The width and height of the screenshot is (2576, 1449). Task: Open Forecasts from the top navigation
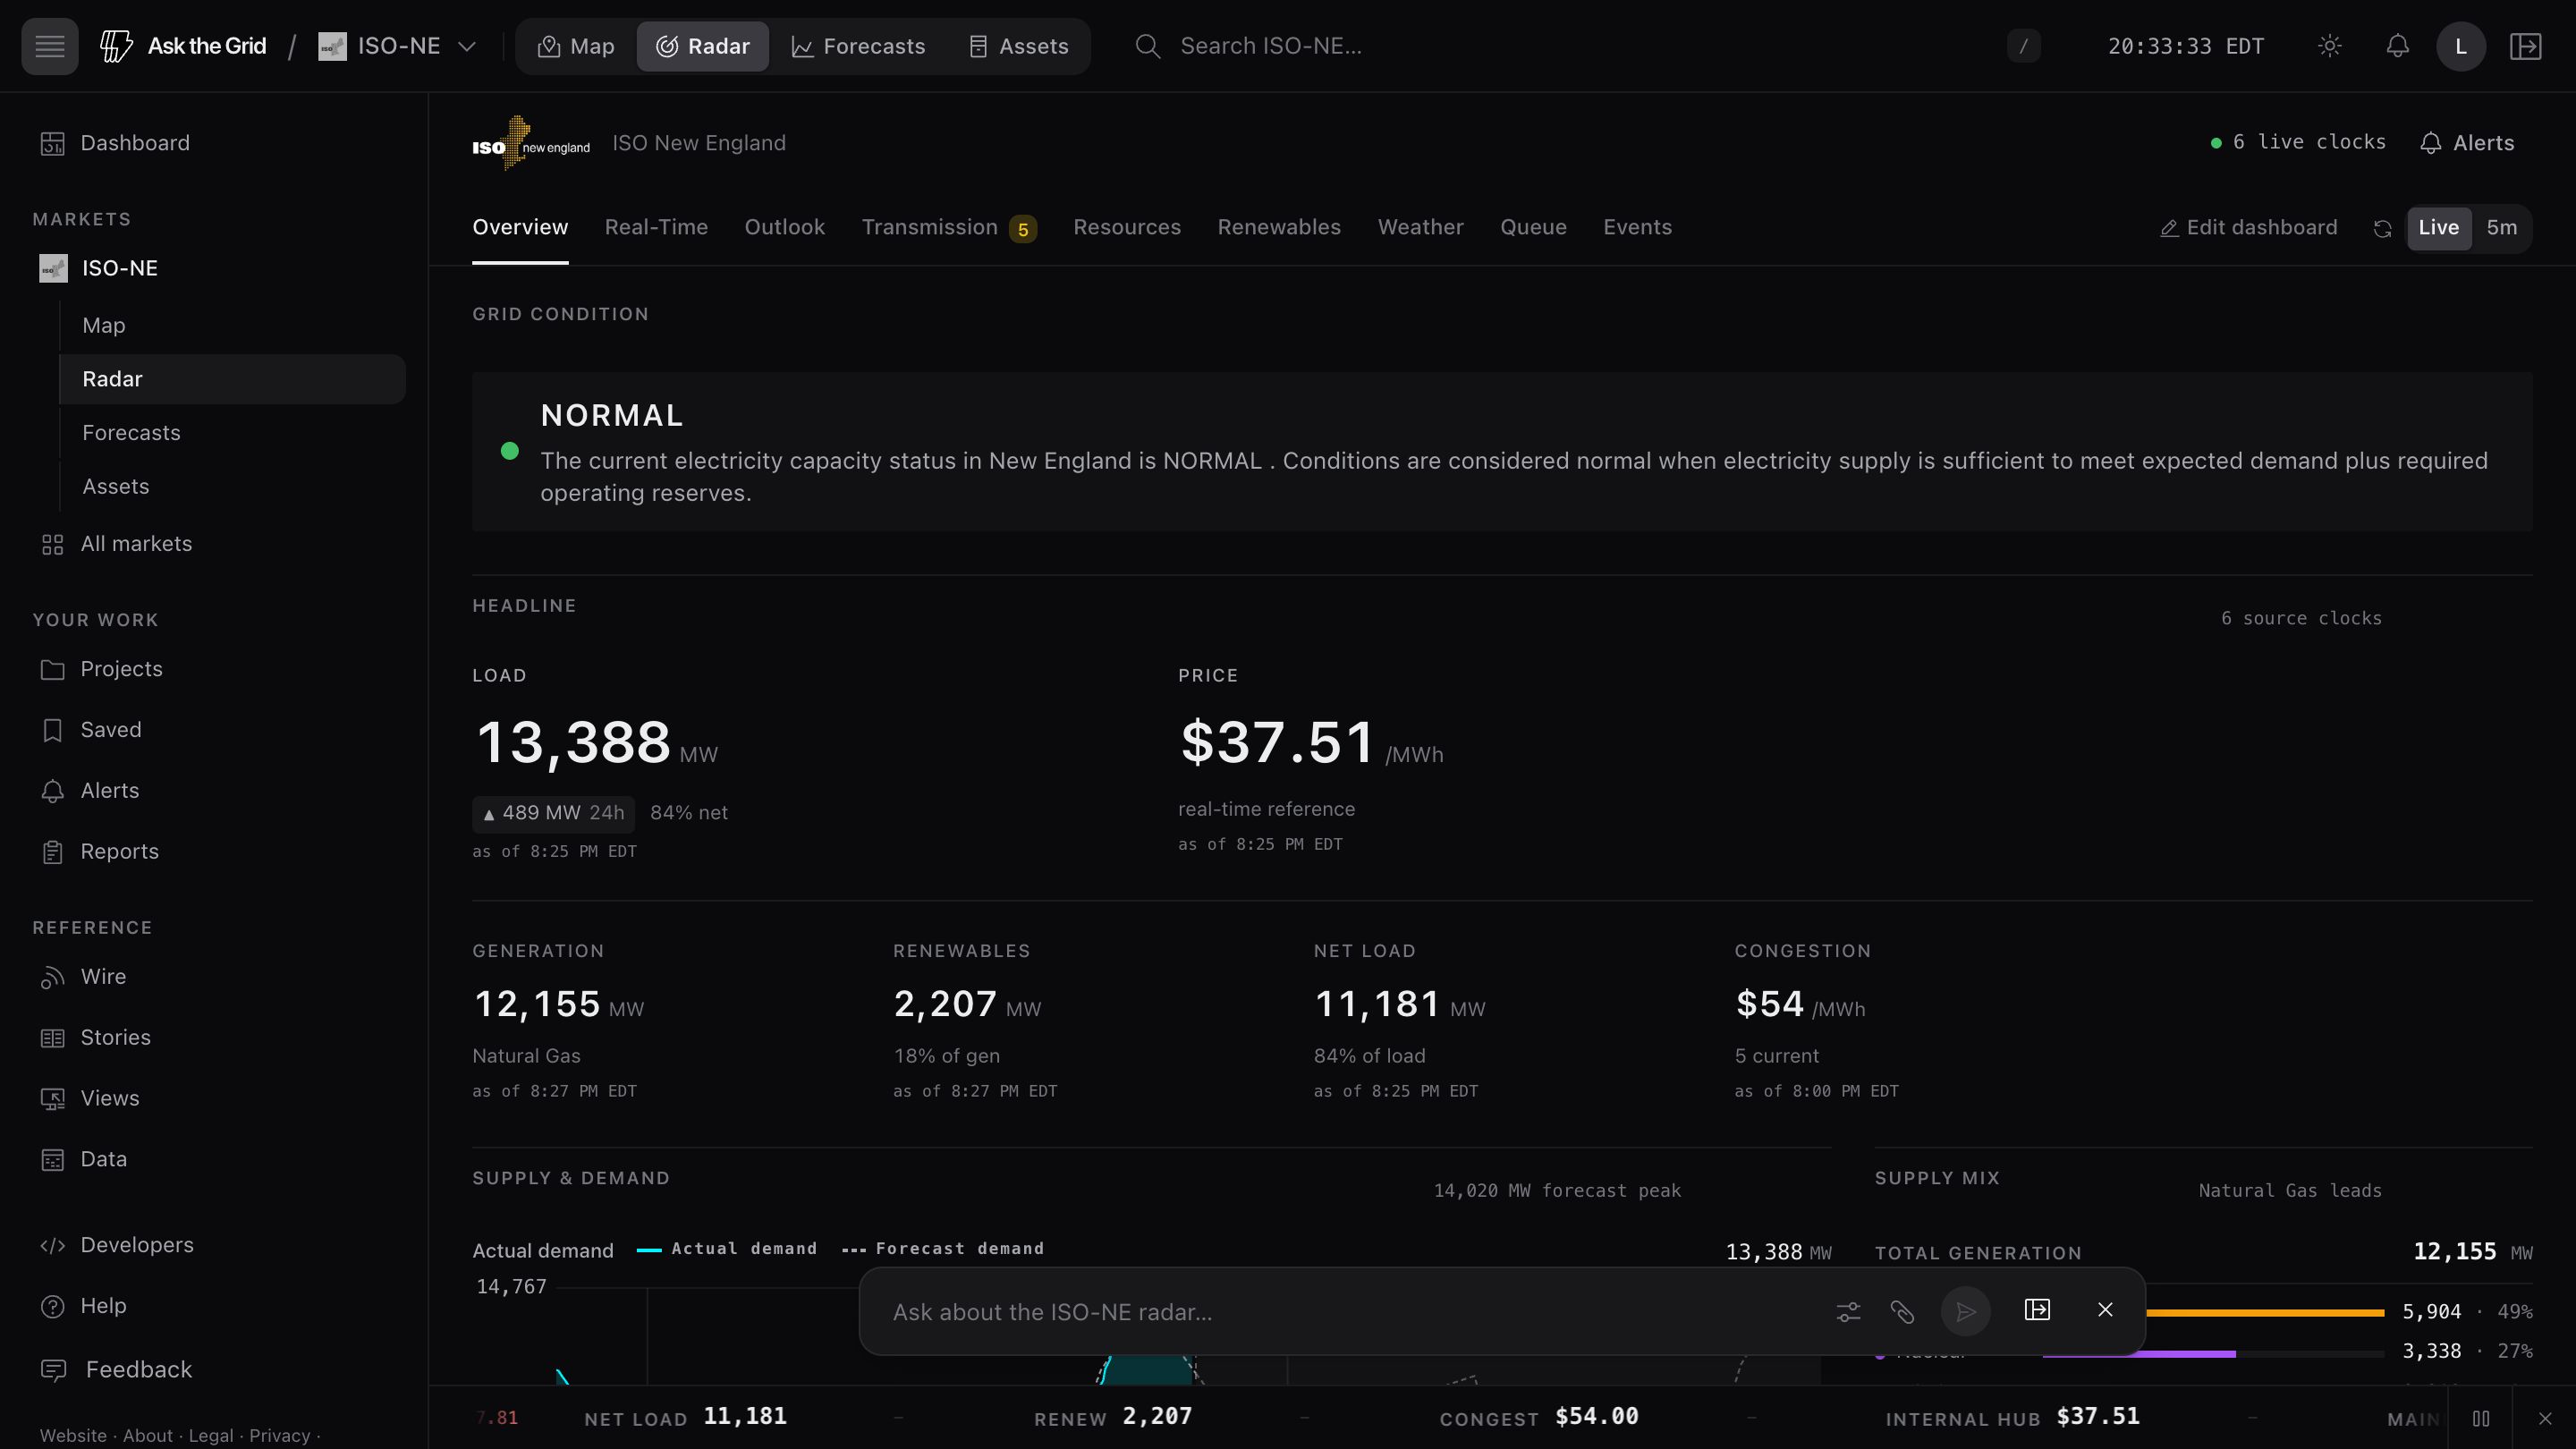coord(858,46)
